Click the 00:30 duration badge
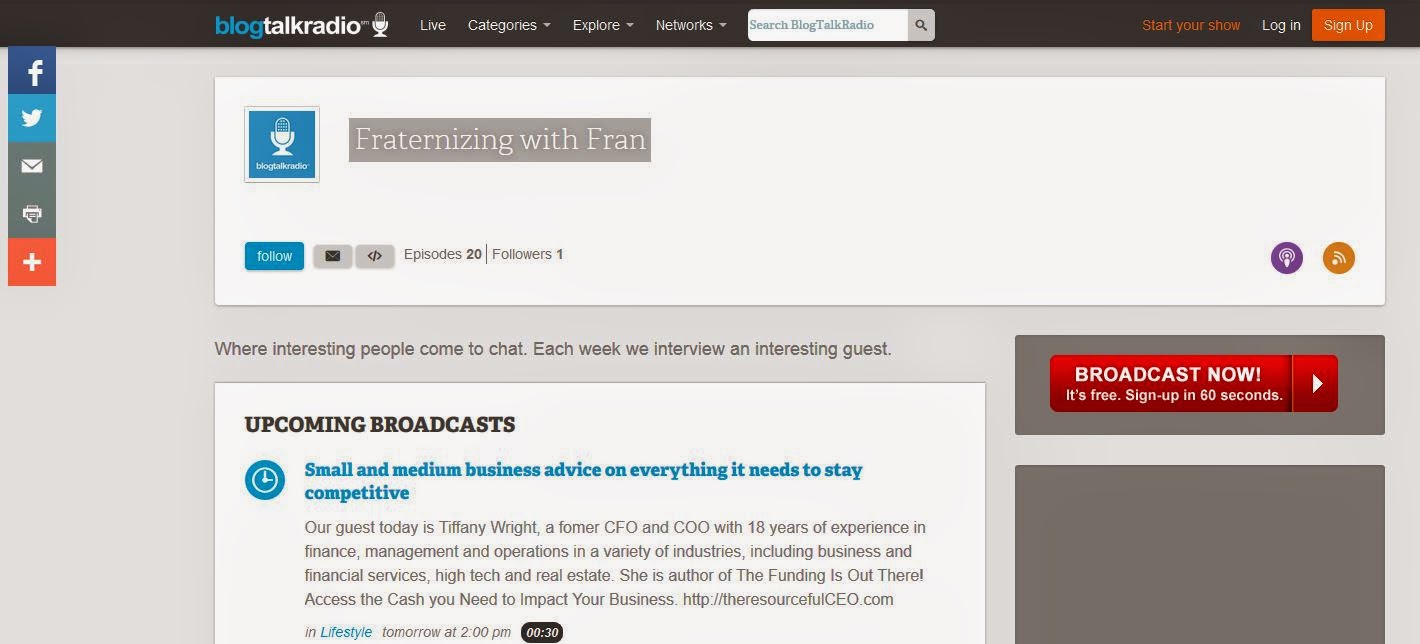The image size is (1420, 644). point(542,632)
